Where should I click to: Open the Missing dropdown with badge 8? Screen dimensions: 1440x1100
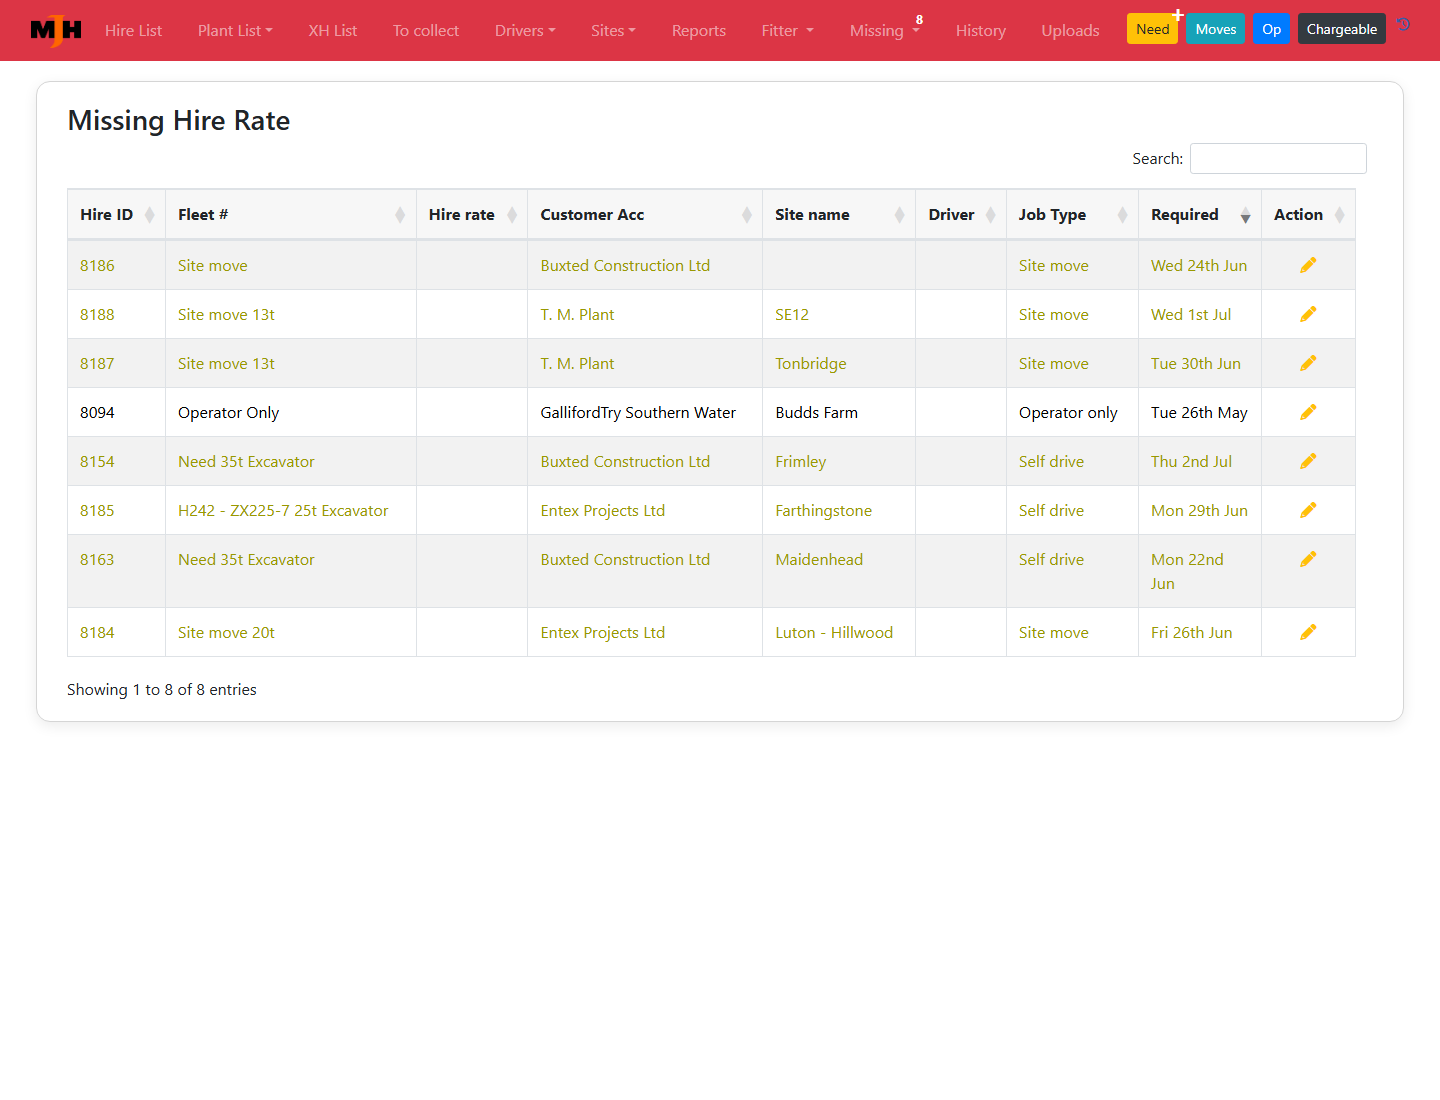point(885,31)
